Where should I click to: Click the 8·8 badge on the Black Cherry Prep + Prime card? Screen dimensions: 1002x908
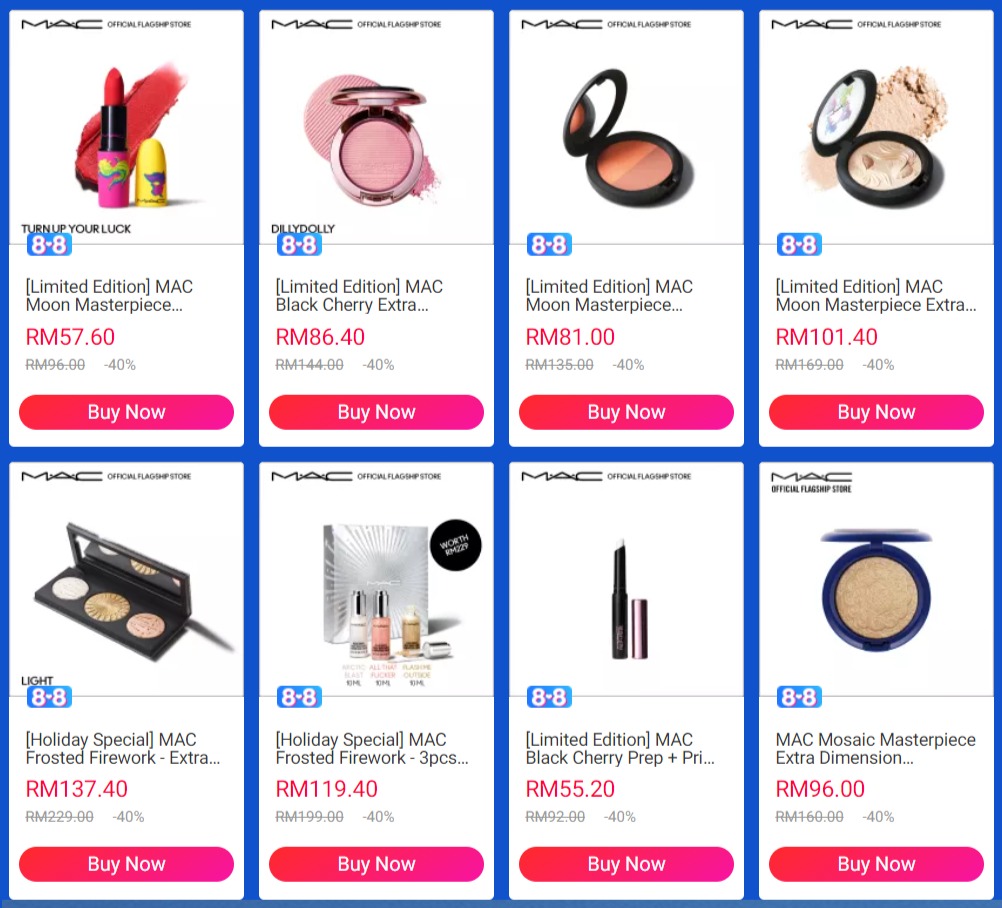[x=549, y=697]
